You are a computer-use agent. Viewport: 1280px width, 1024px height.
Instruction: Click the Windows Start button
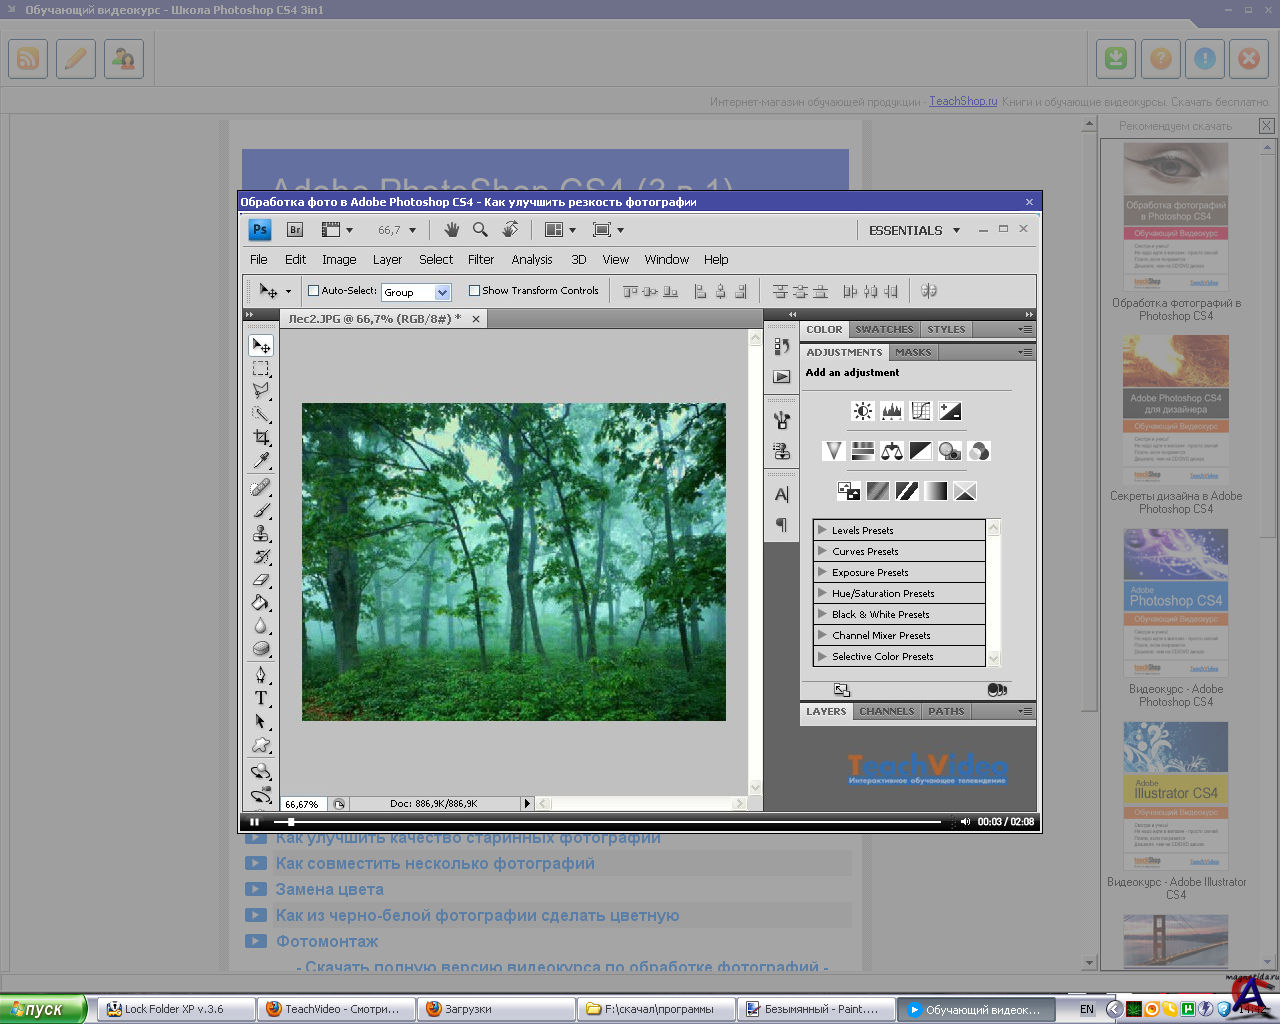(40, 1009)
